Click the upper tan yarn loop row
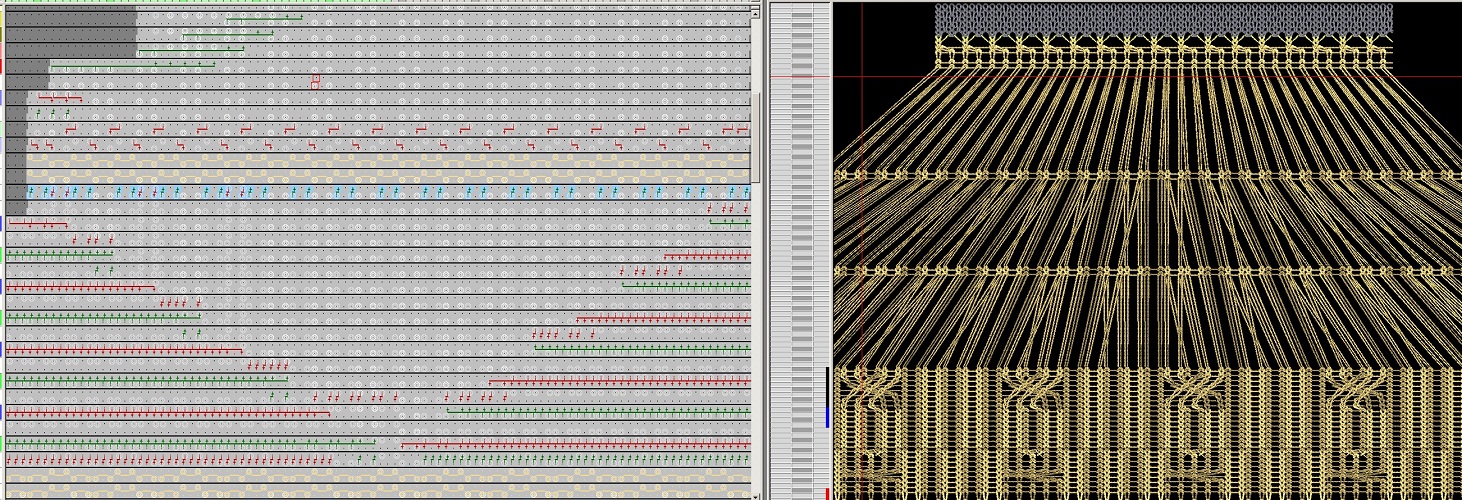This screenshot has width=1462, height=500. pos(388,157)
